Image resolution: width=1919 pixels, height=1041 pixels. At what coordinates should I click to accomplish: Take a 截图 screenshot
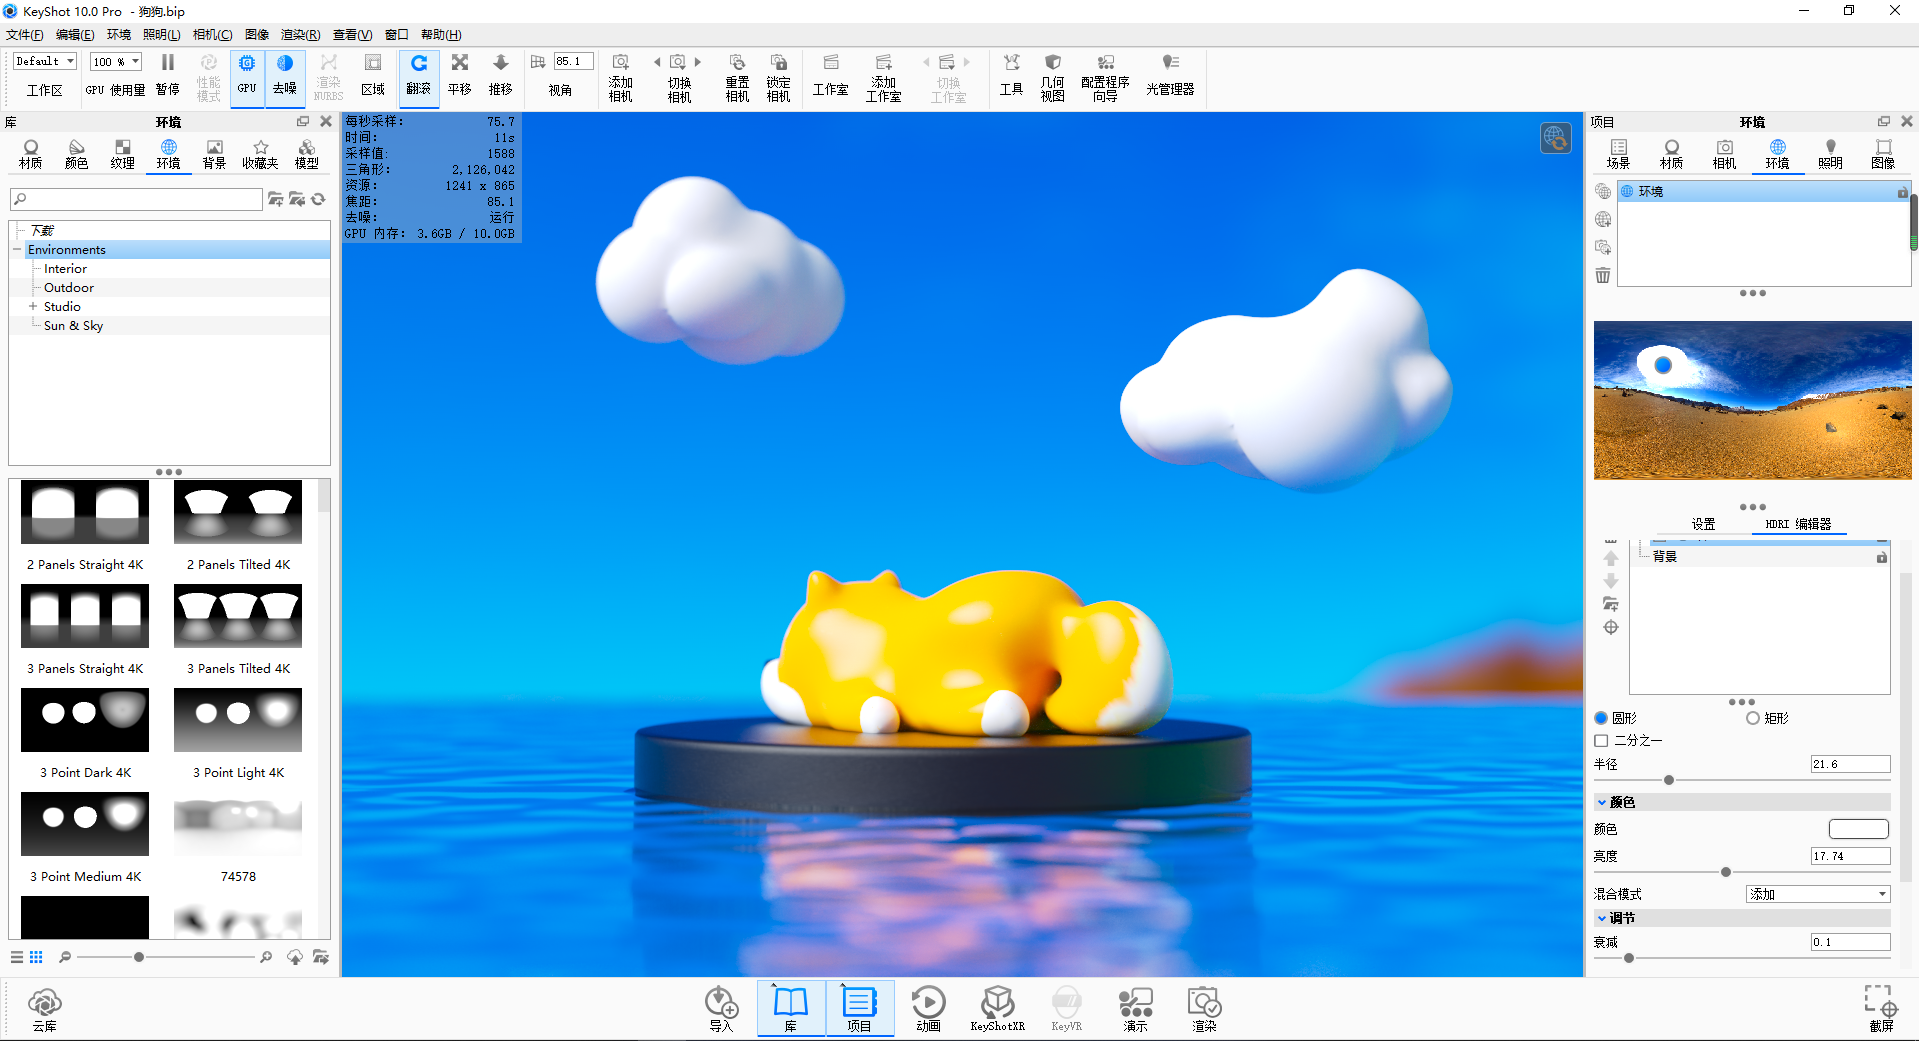click(x=1882, y=1008)
